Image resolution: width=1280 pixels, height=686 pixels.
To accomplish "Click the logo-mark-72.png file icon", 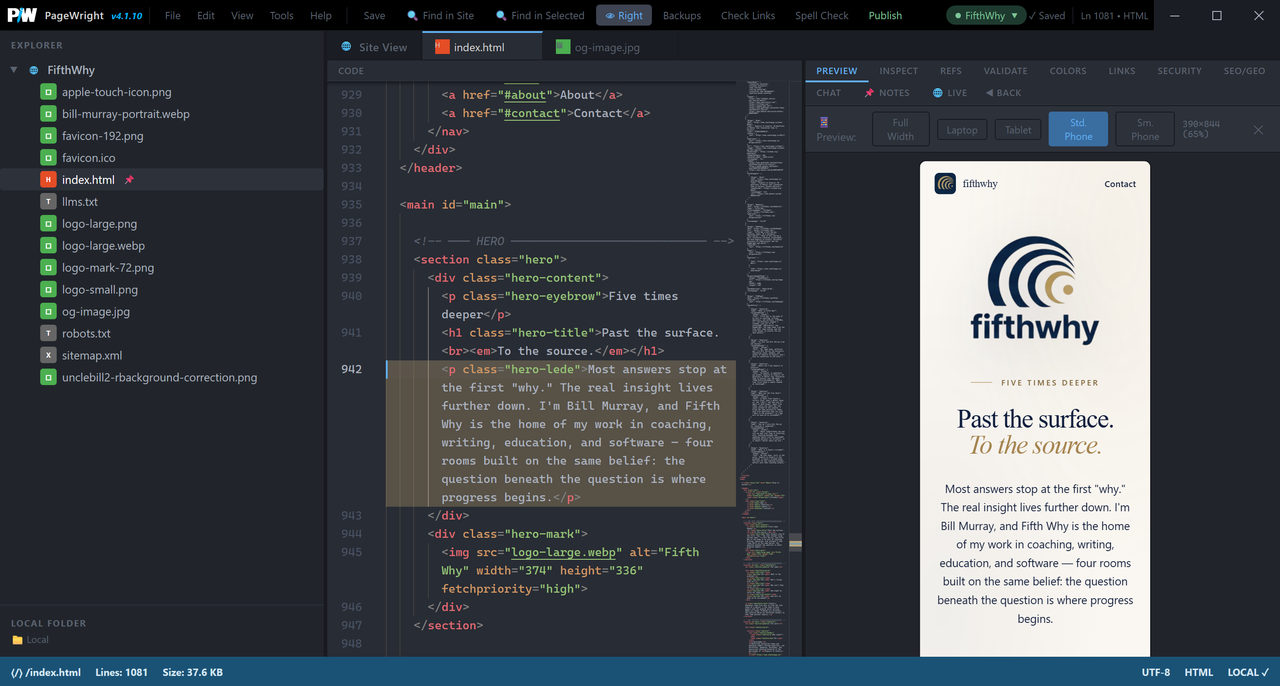I will tap(48, 268).
